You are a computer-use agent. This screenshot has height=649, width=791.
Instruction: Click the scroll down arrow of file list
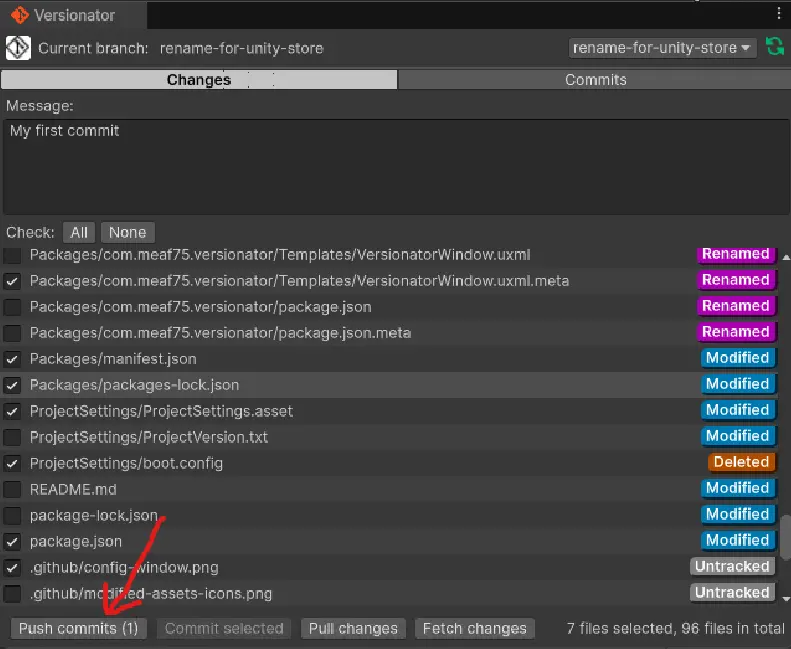point(785,598)
